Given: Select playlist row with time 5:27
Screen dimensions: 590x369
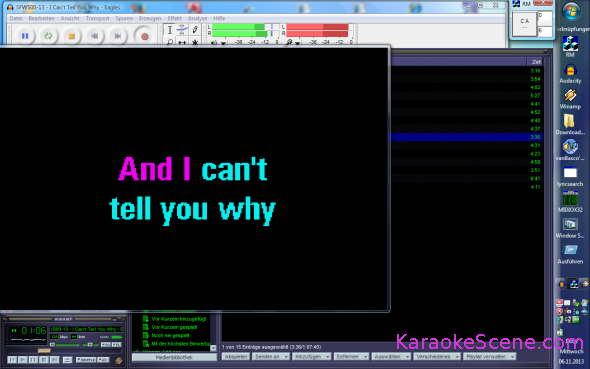Looking at the screenshot, I should [467, 96].
